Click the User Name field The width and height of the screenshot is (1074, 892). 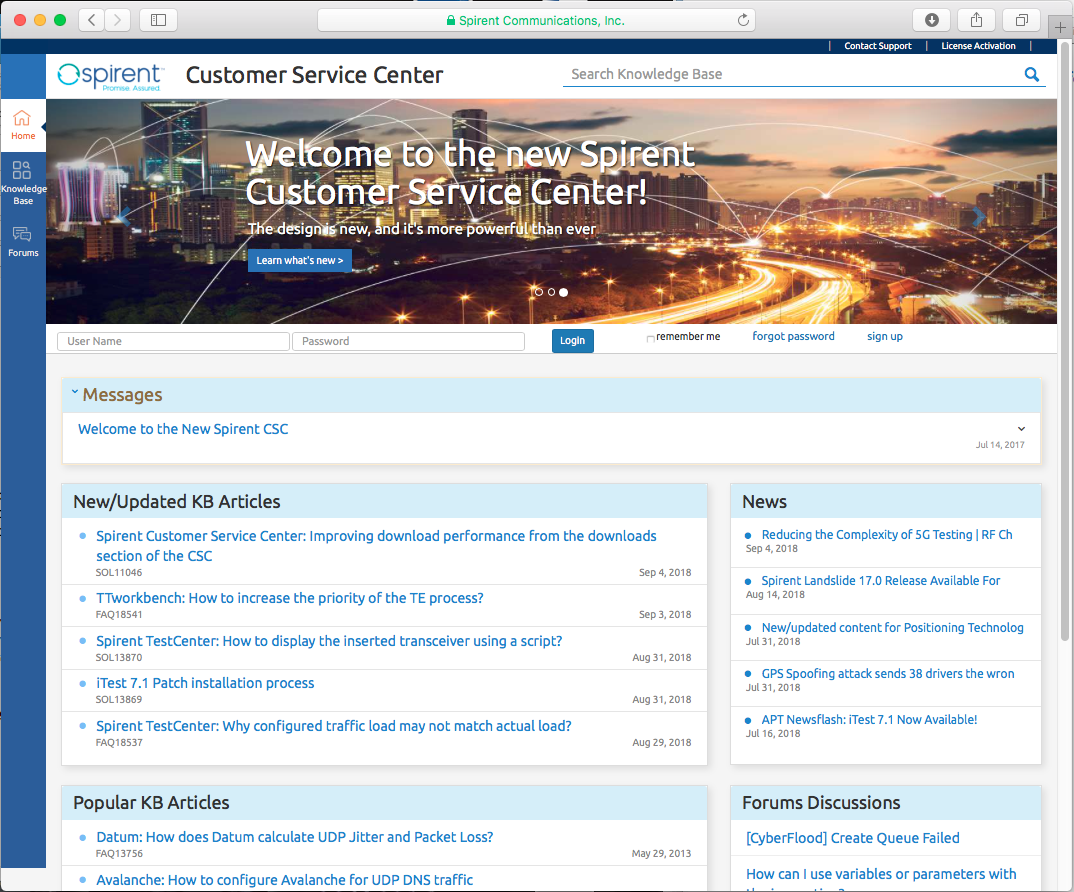(173, 341)
